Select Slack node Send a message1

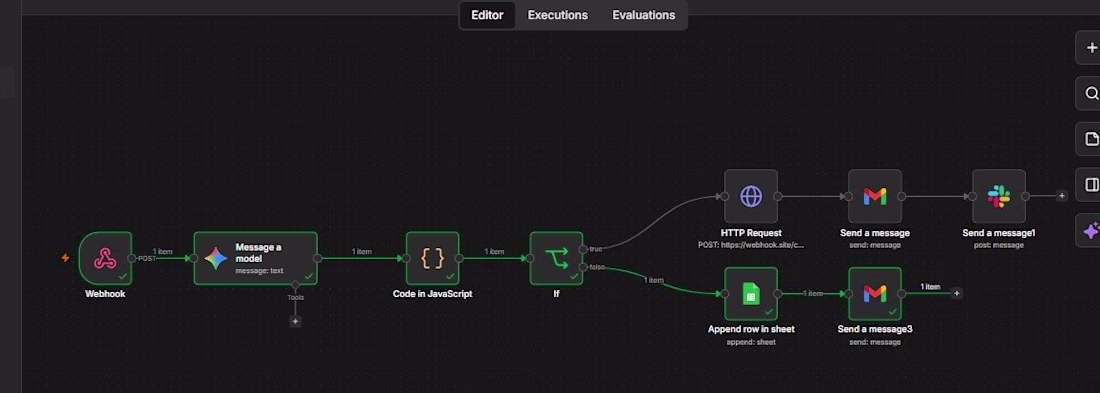[999, 196]
